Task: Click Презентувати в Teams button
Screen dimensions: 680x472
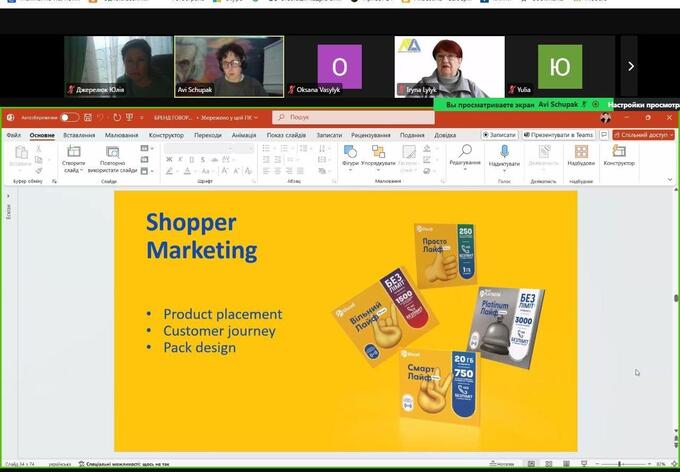Action: tap(558, 135)
